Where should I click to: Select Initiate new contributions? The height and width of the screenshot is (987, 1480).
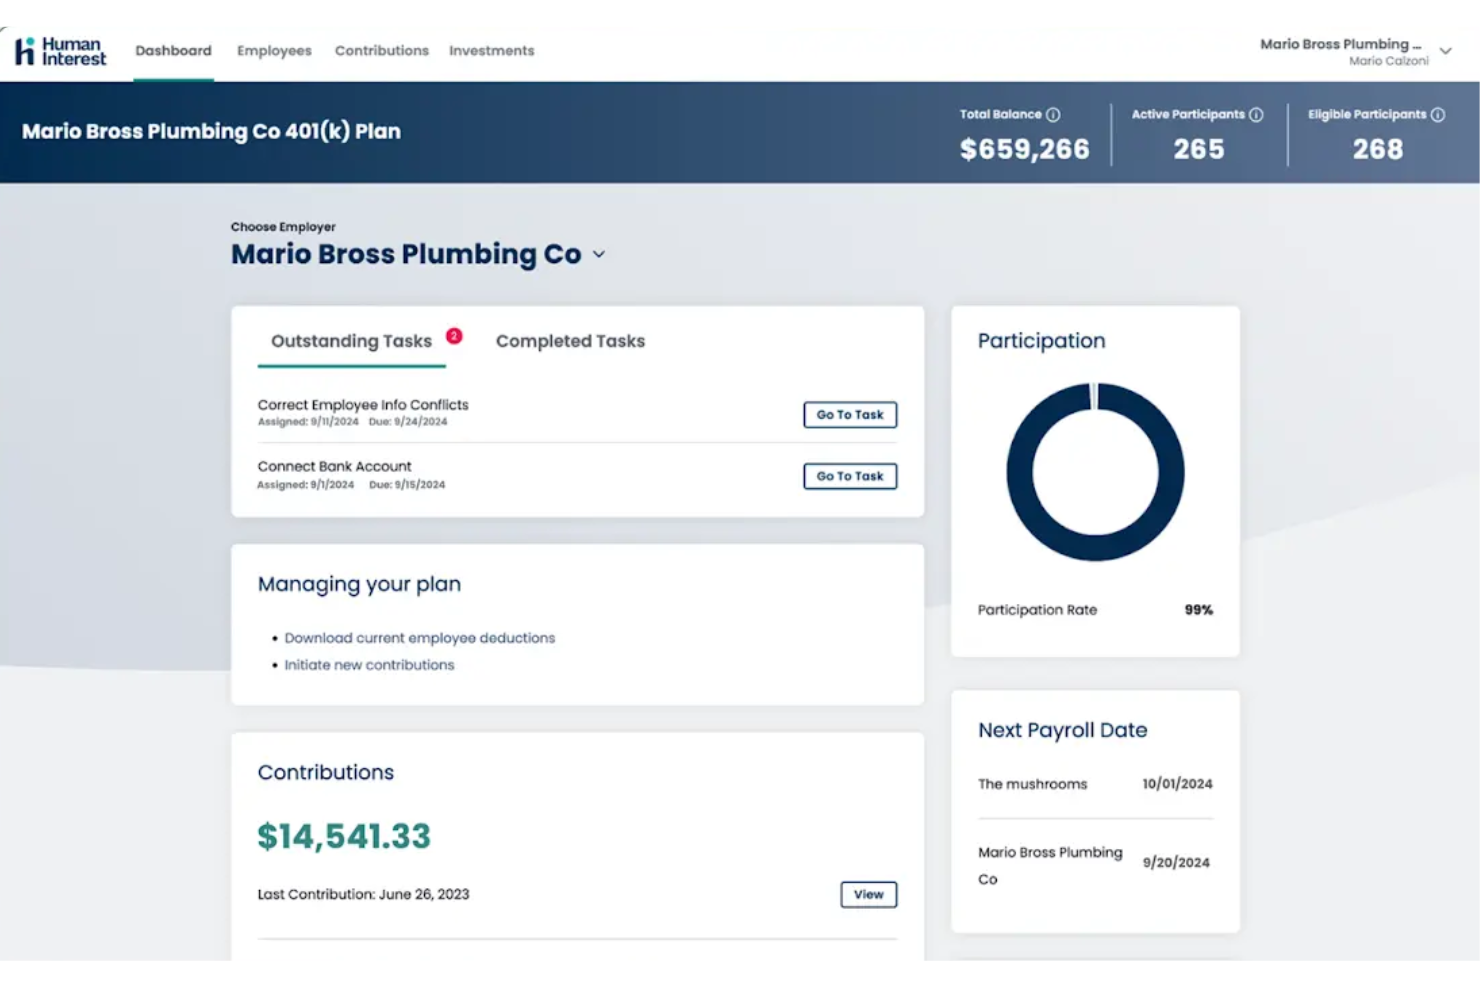click(369, 664)
